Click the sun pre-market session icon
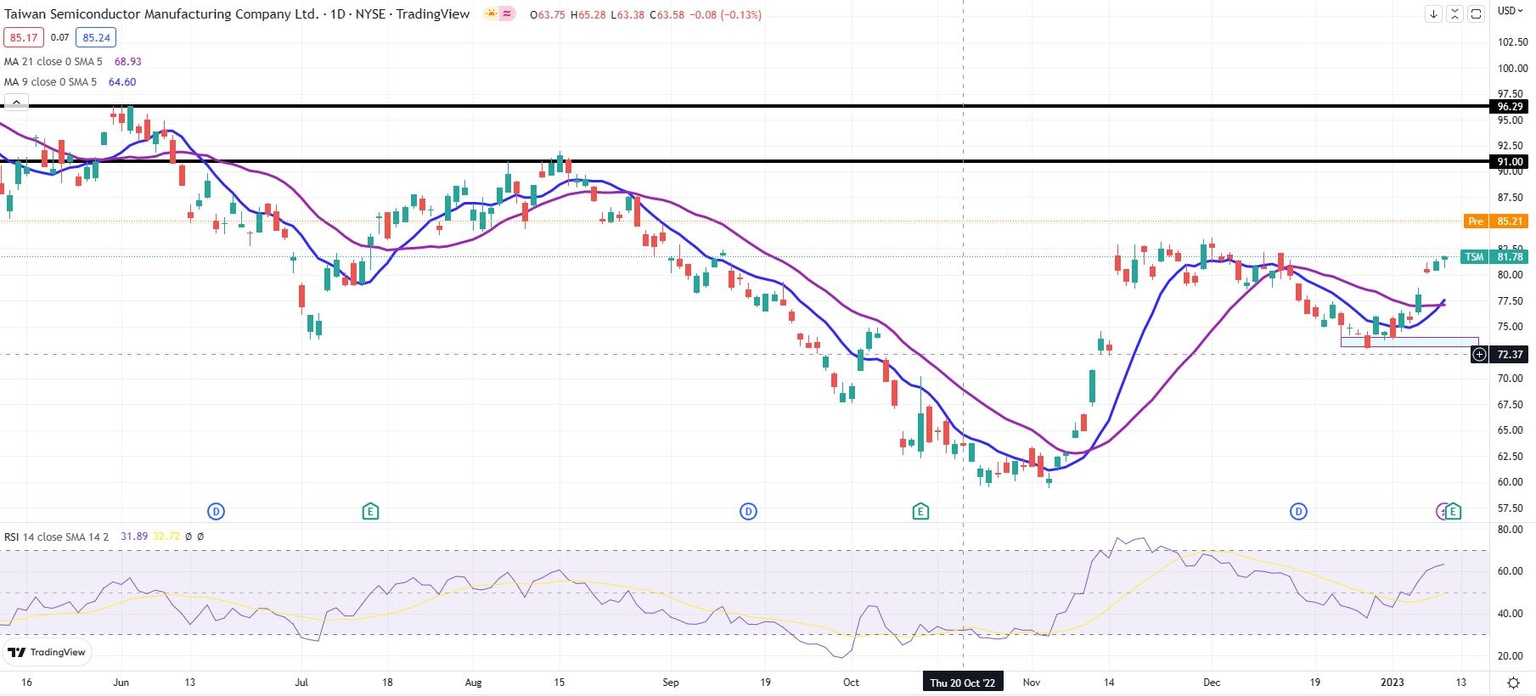 pos(491,14)
